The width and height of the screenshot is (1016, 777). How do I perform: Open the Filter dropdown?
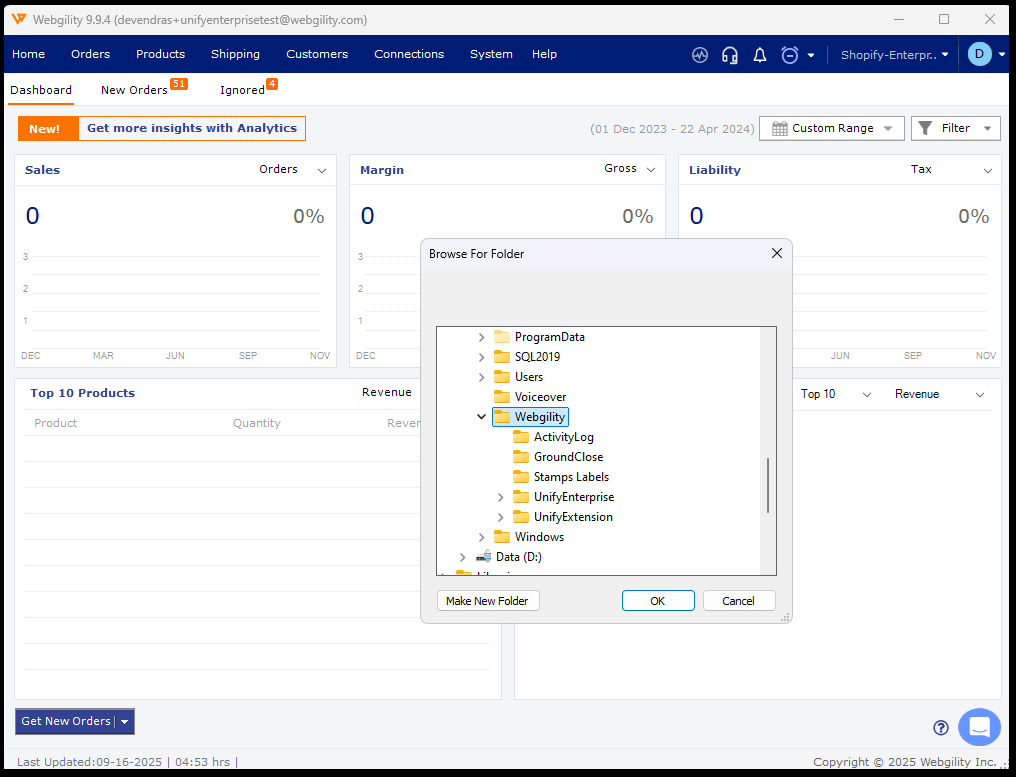point(955,128)
